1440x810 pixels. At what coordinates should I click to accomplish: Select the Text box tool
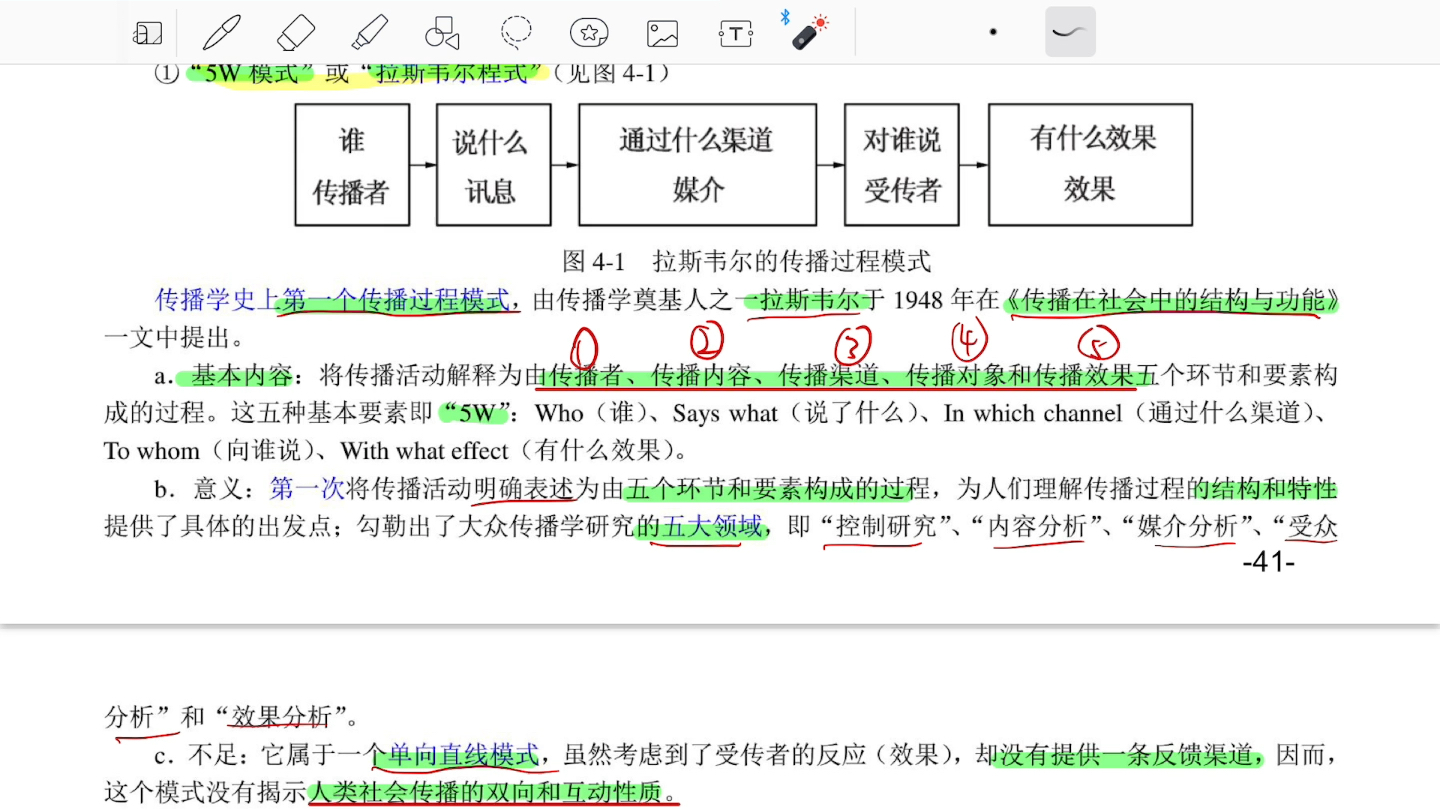click(x=734, y=31)
